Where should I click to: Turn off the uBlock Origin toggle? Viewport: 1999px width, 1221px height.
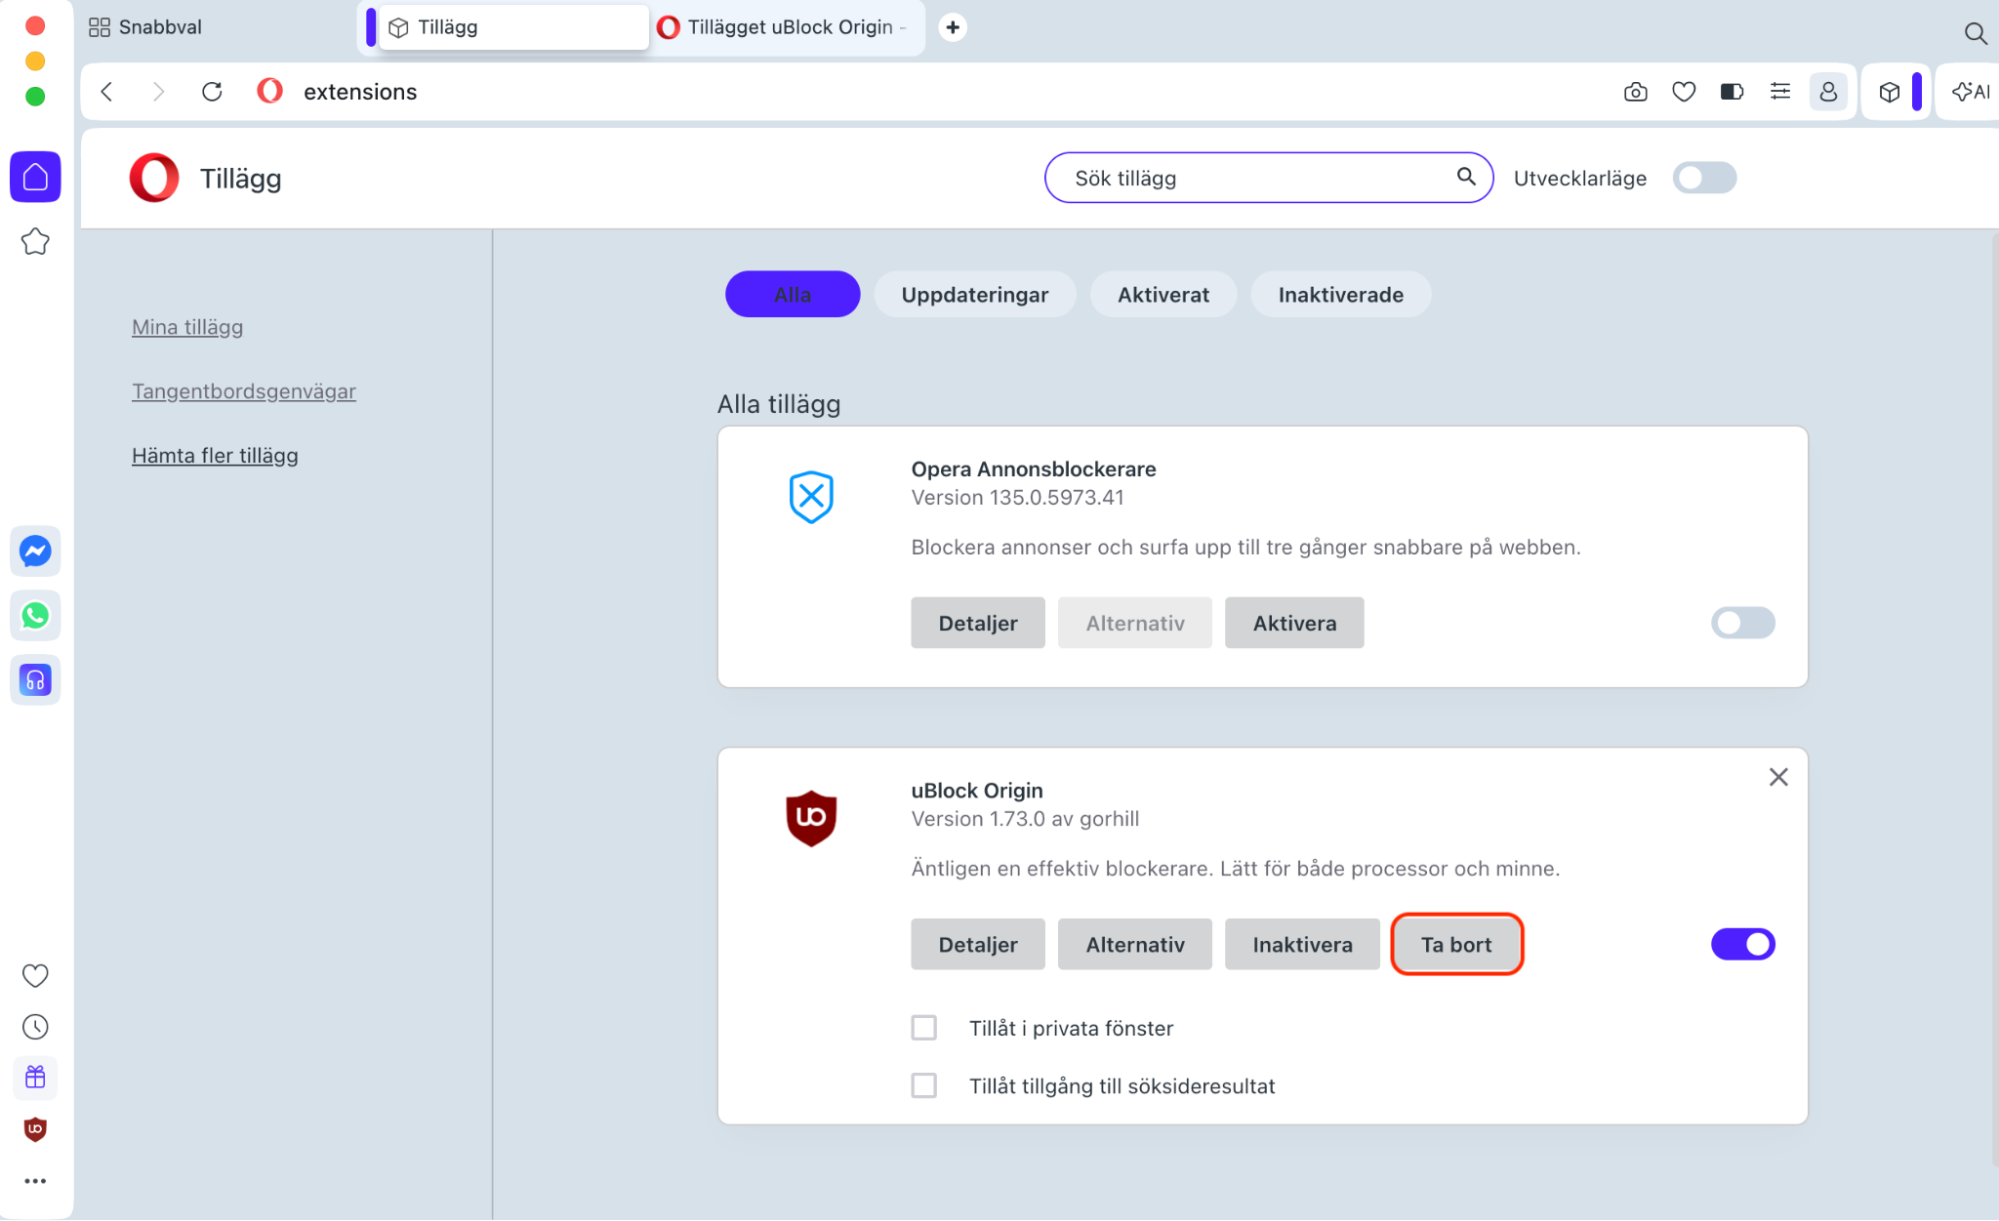tap(1743, 944)
